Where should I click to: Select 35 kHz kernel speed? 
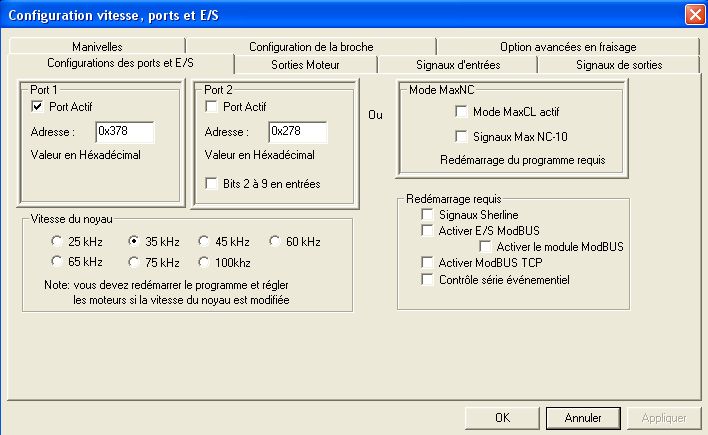(x=133, y=241)
